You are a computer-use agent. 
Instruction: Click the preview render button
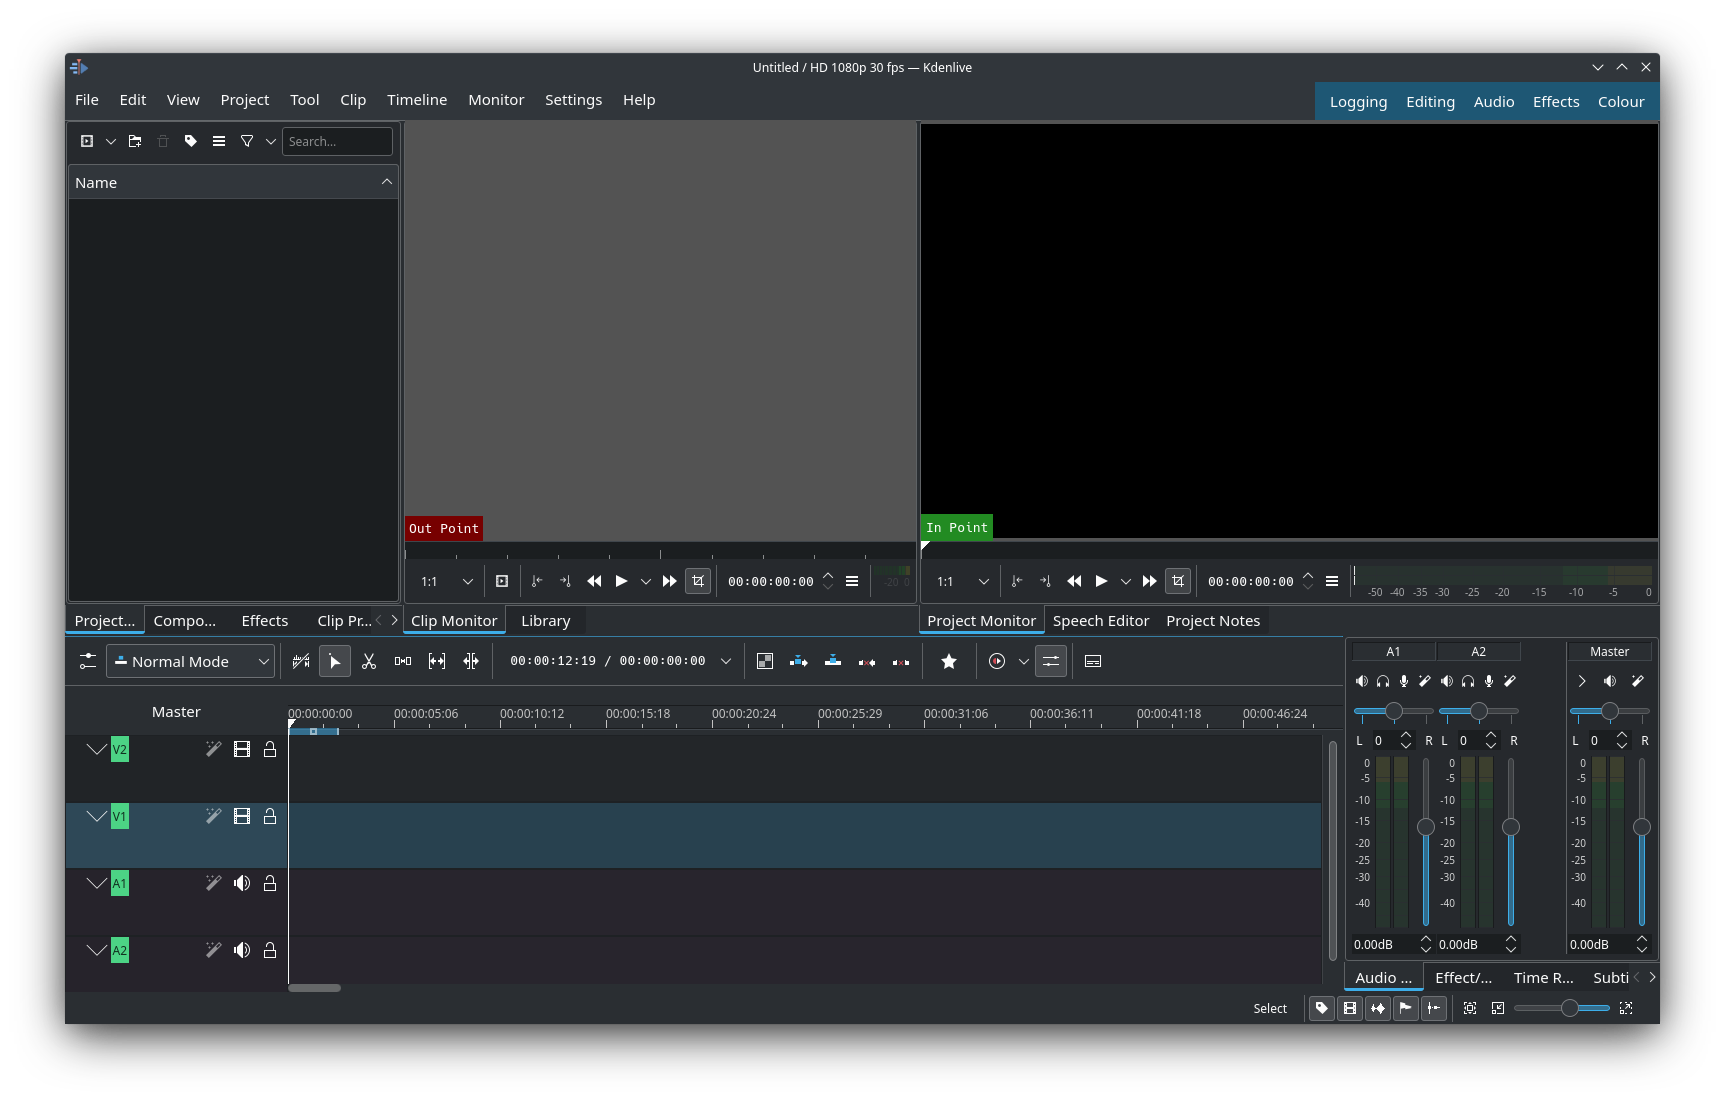997,661
